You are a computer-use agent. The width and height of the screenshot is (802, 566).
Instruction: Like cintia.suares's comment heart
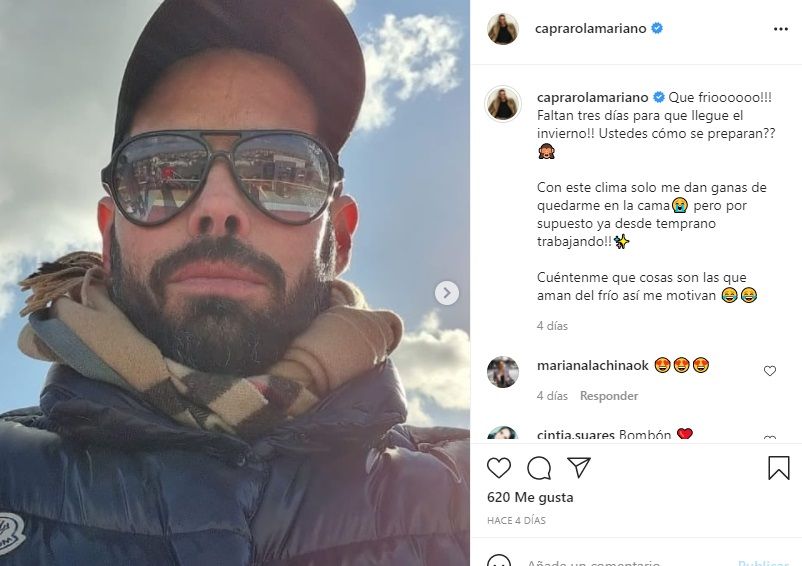point(770,438)
